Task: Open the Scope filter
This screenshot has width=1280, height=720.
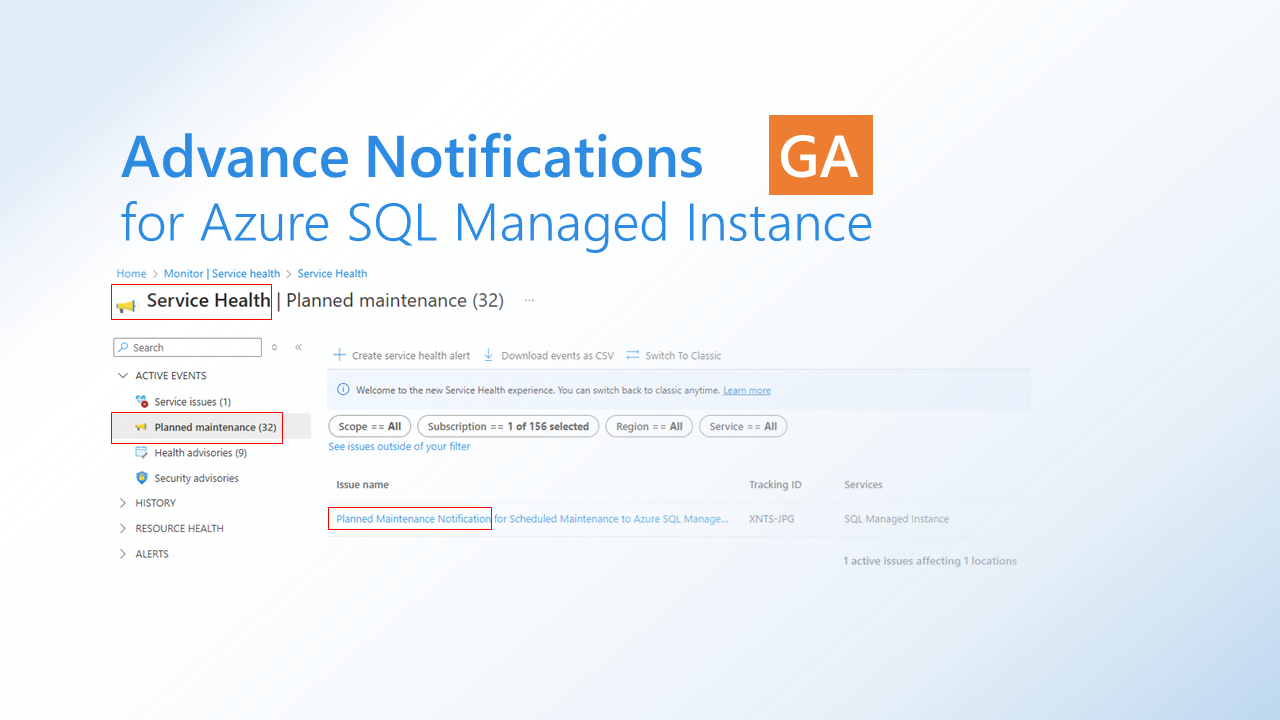Action: pos(369,426)
